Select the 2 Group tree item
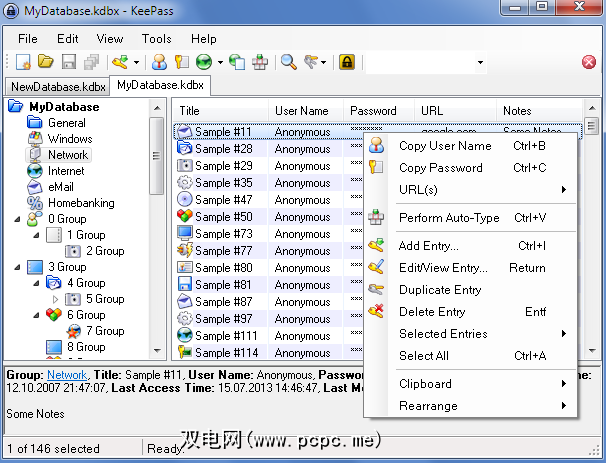Viewport: 606px width, 463px height. tap(105, 251)
